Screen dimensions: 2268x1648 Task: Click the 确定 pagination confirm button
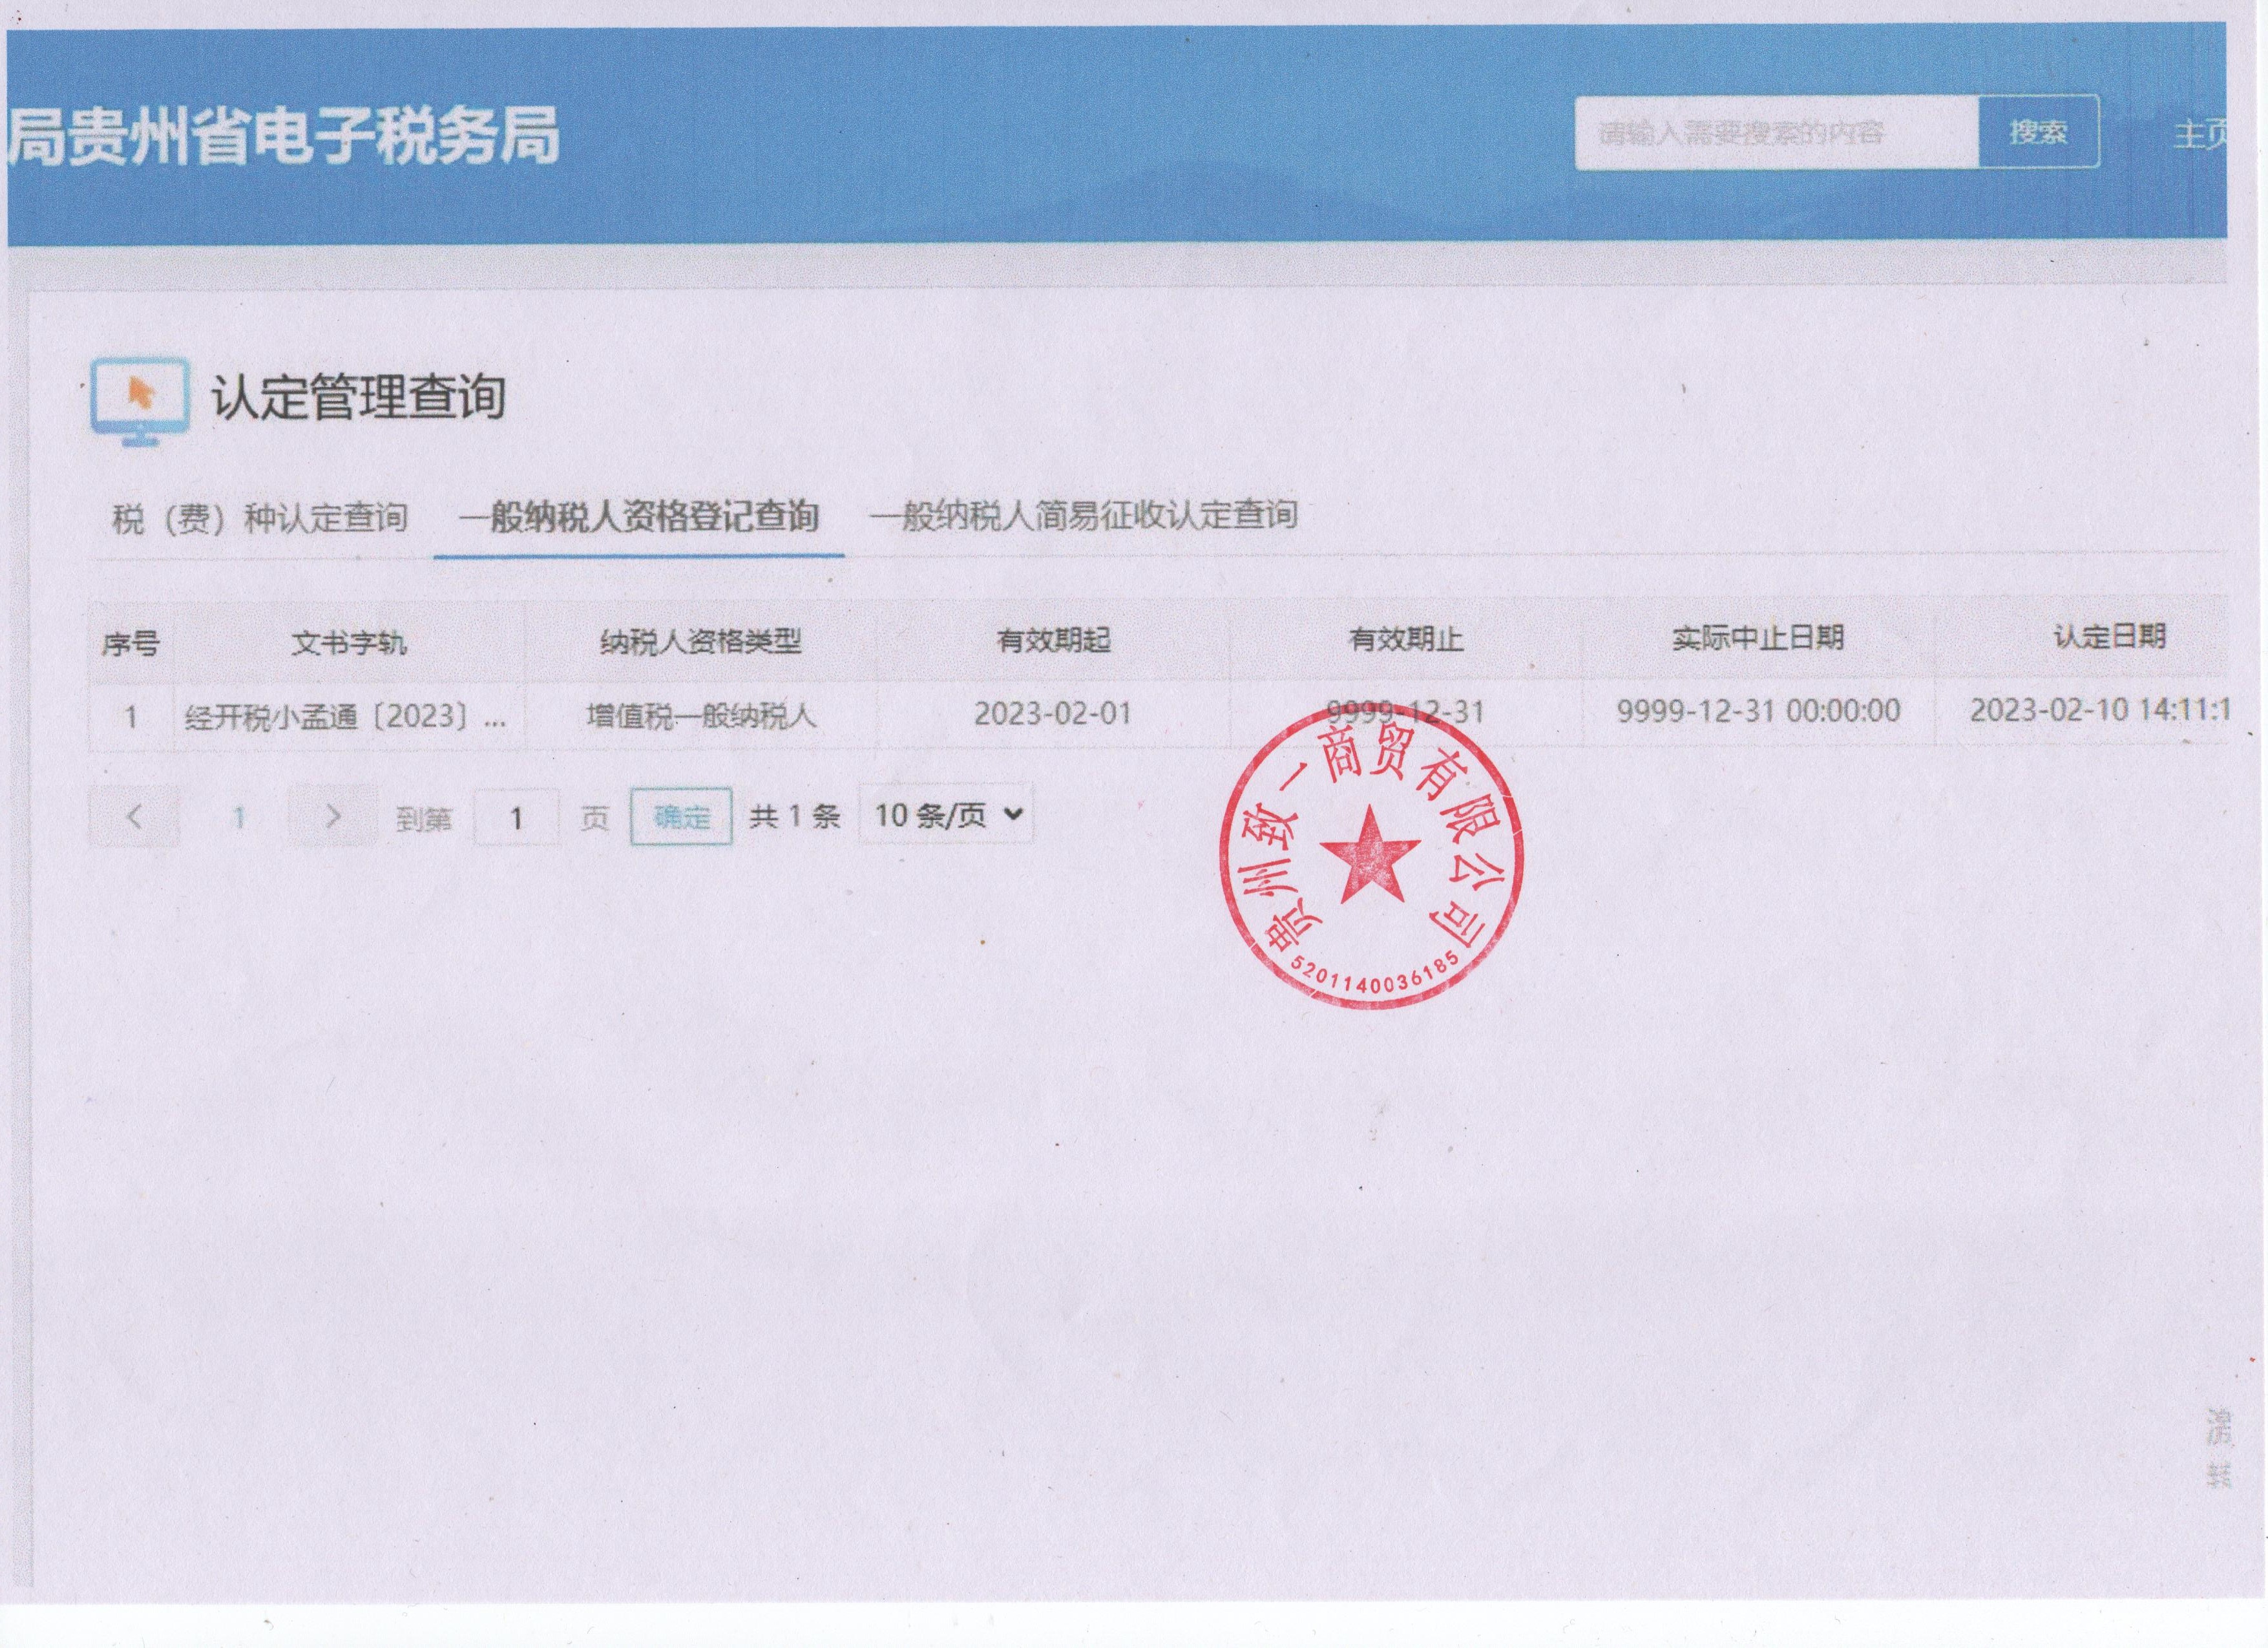coord(681,817)
